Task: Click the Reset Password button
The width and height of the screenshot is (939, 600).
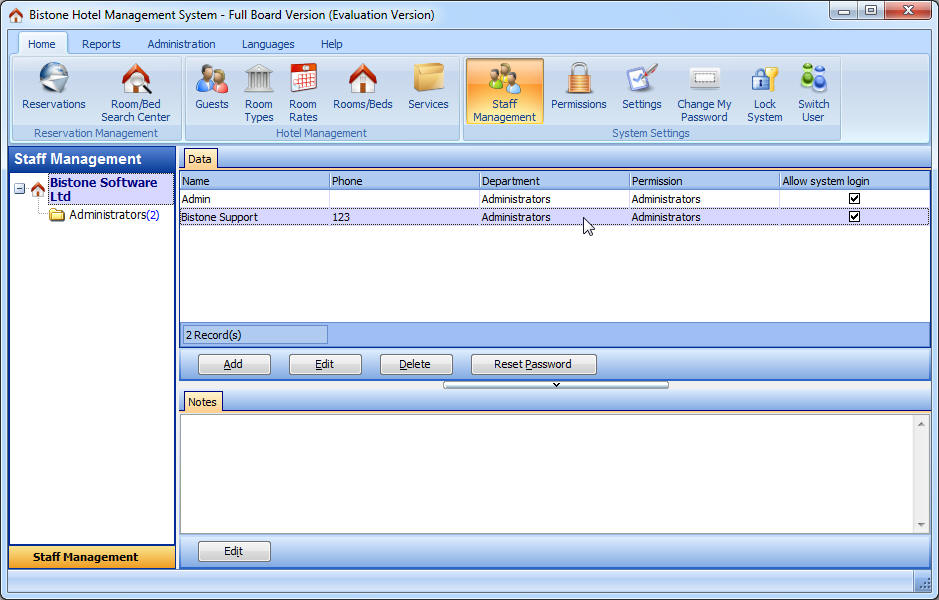Action: click(533, 365)
